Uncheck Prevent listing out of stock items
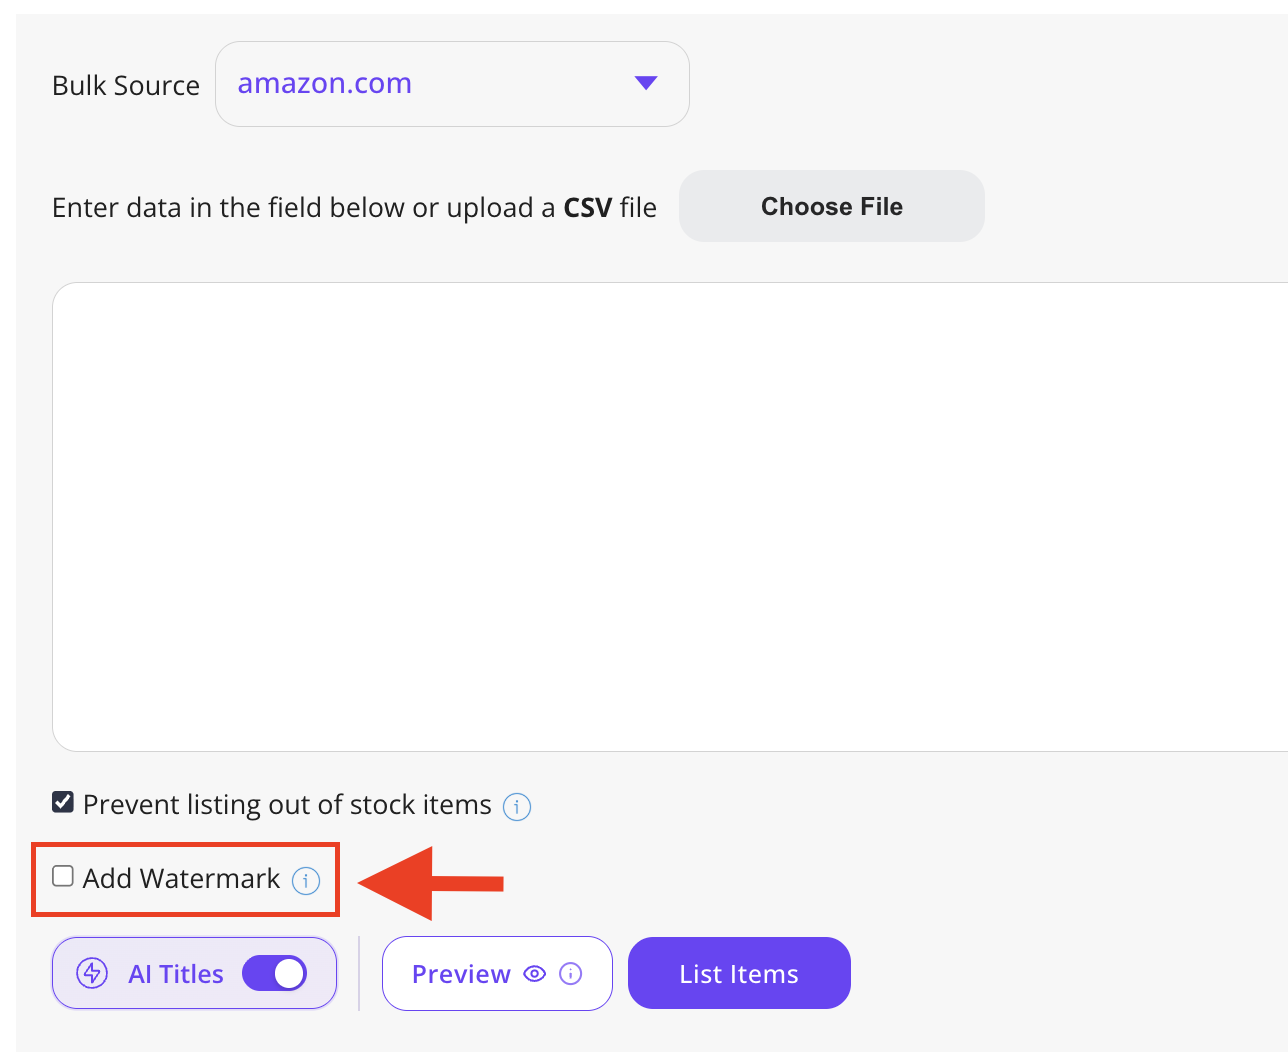Screen dimensions: 1288x1052 click(63, 802)
